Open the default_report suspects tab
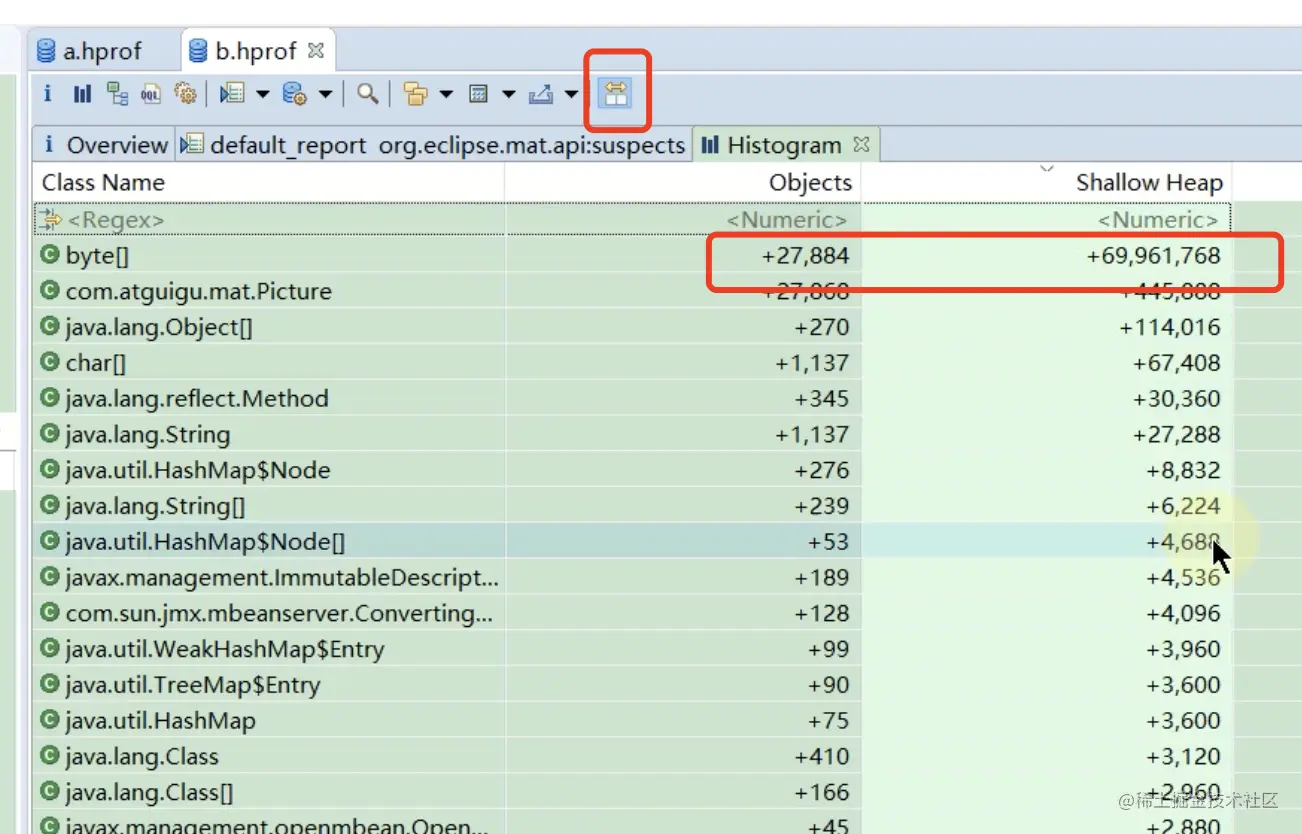 435,145
